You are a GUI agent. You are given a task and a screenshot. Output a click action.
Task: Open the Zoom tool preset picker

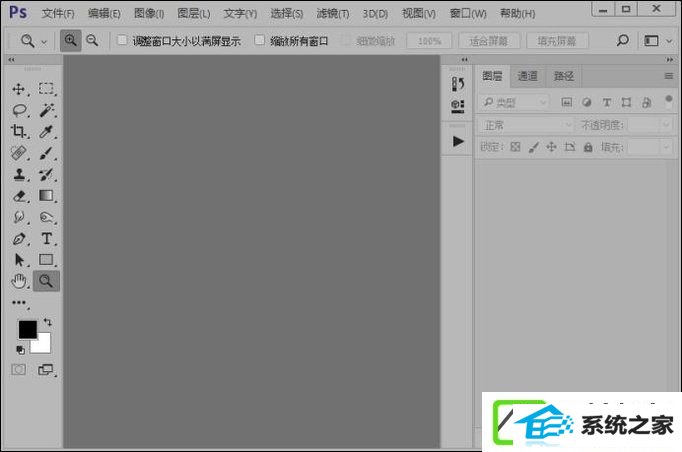click(x=33, y=41)
